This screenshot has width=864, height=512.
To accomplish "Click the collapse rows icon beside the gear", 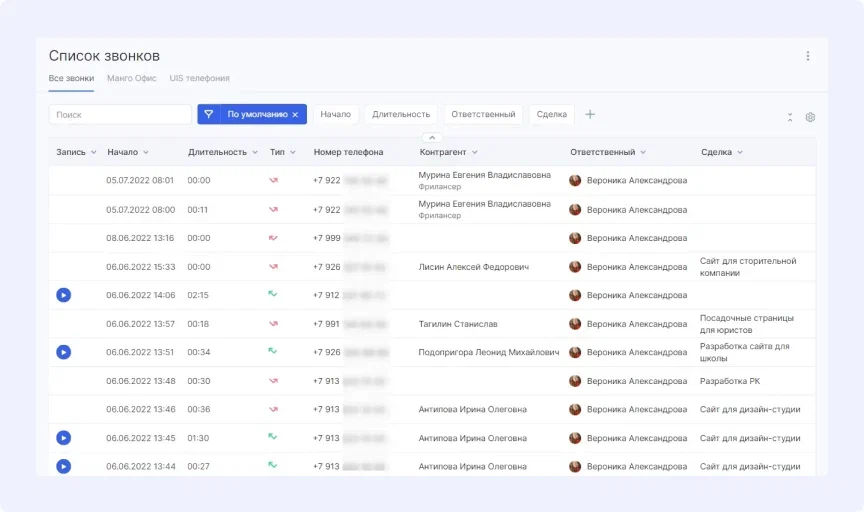I will (790, 117).
